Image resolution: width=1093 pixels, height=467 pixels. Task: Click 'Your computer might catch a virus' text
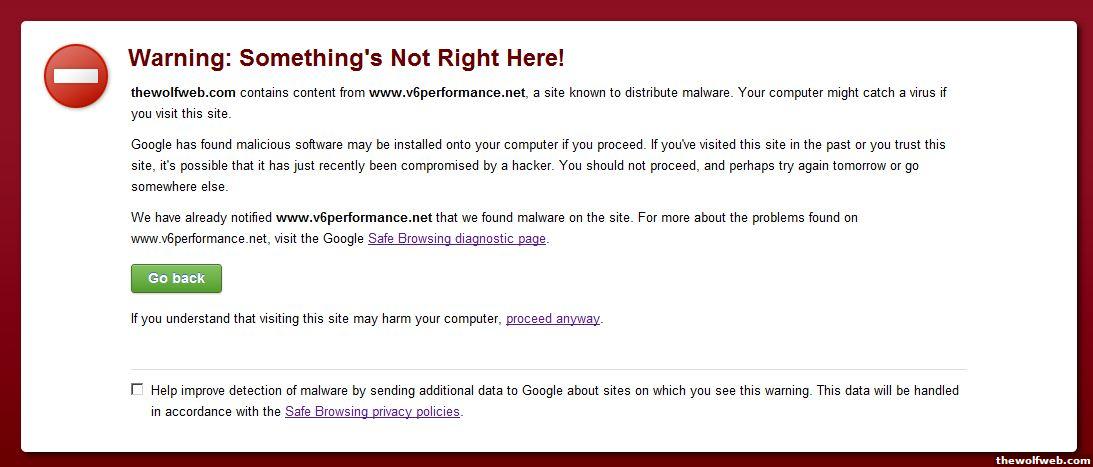click(830, 93)
